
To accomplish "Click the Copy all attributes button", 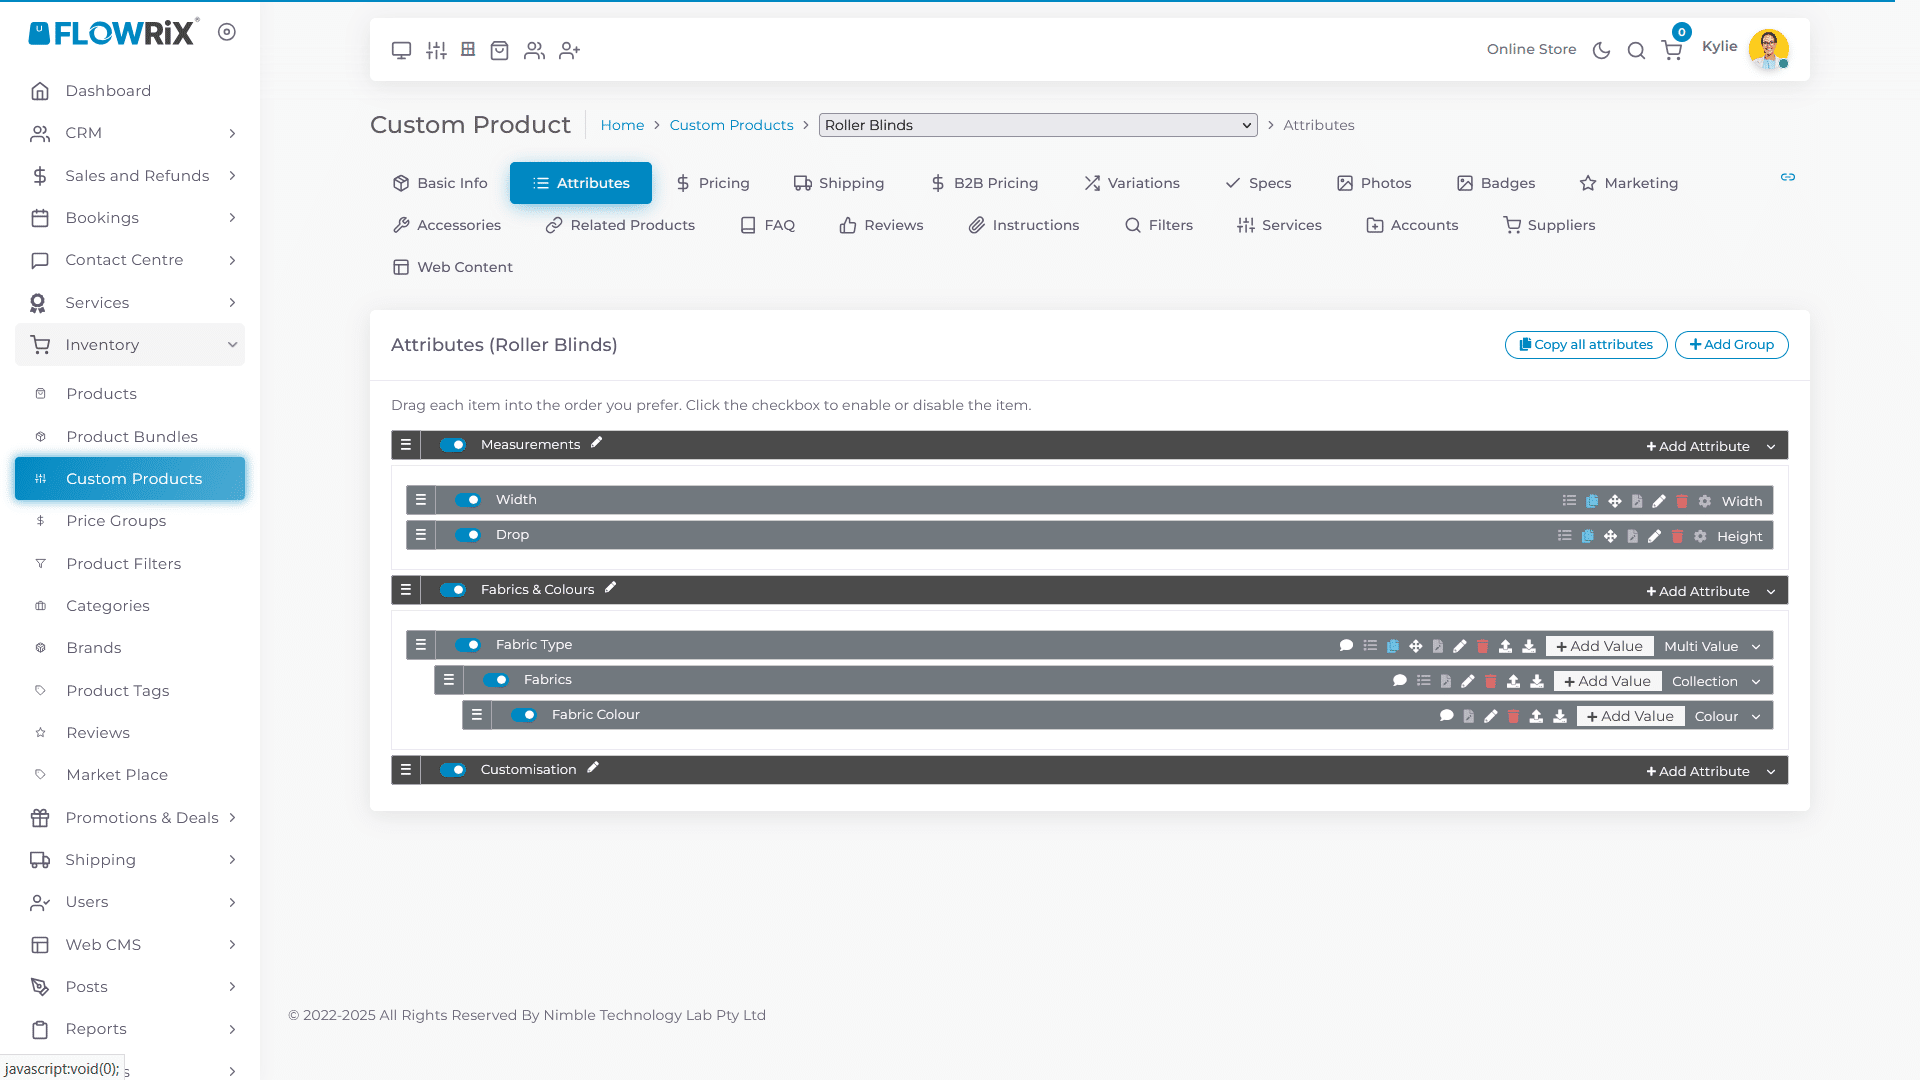I will click(1585, 345).
